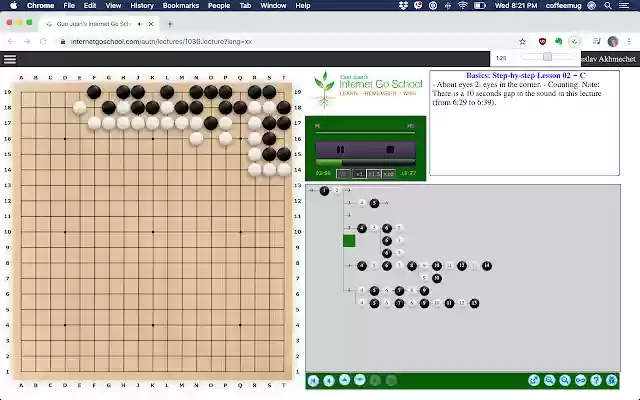Click the bug report toolbar icon
The image size is (640, 400).
pos(611,380)
